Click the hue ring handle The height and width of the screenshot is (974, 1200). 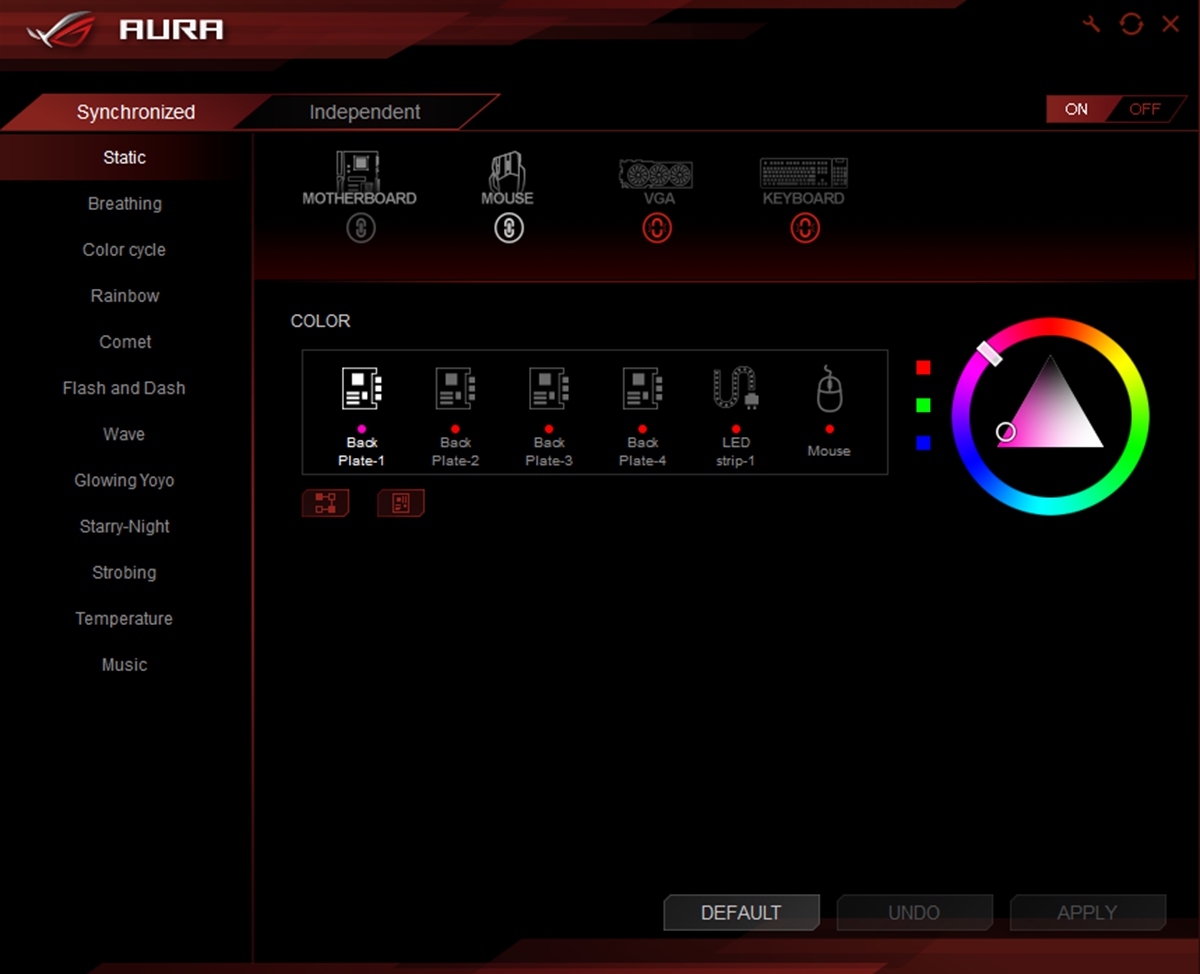click(x=989, y=353)
